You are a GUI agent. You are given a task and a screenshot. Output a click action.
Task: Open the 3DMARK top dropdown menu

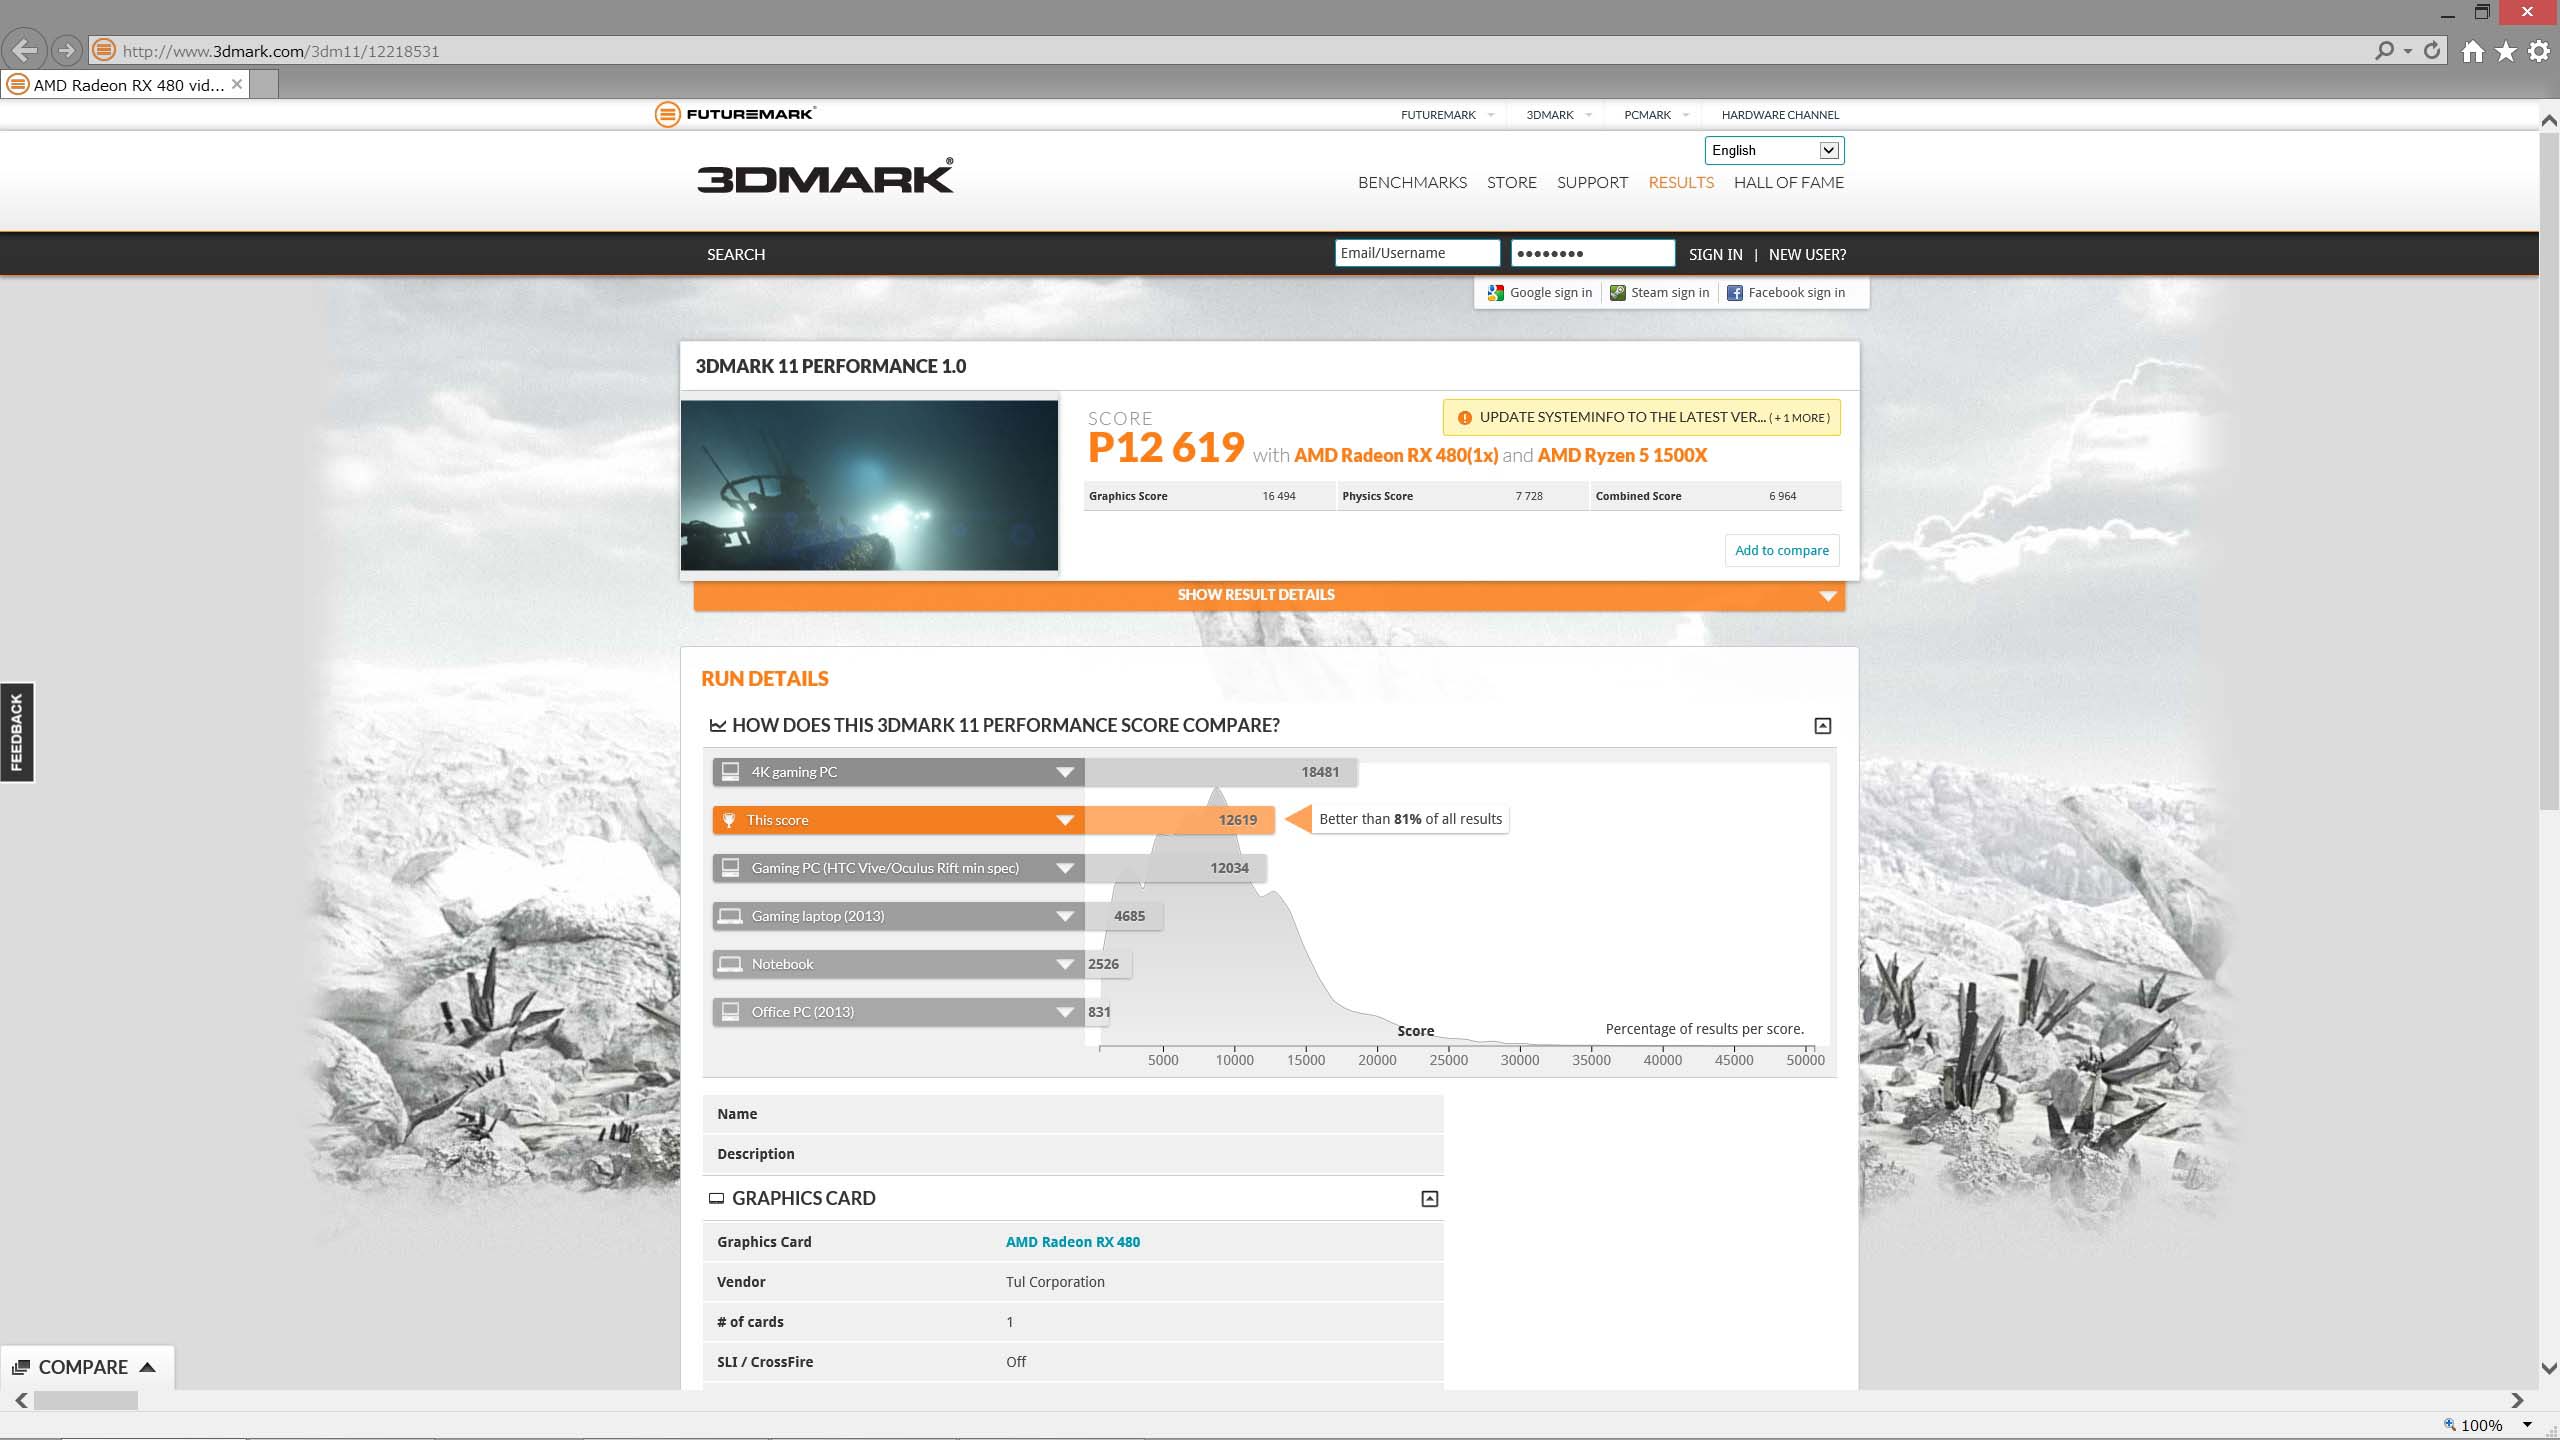(1558, 115)
